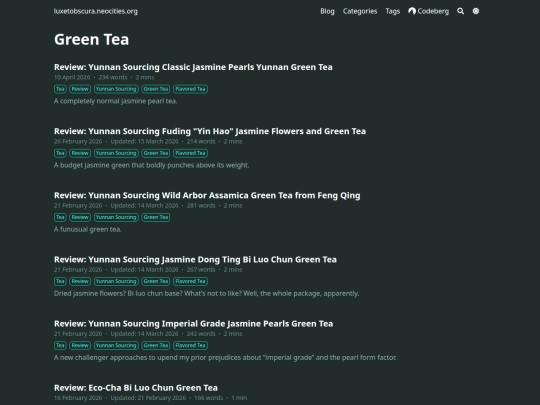Screen dimensions: 540x405
Task: Click Flavored Tea tag under Fuding Yin Hao
Action: click(190, 153)
